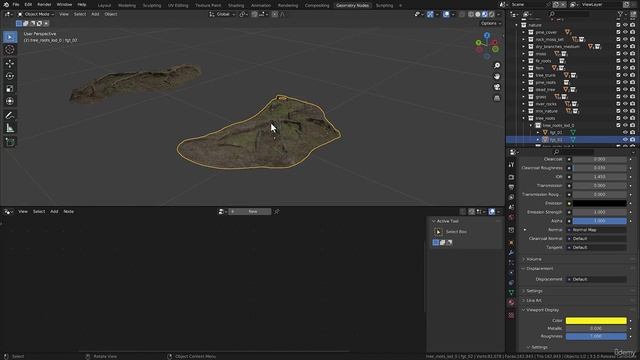Switch to the UV Editing workspace tab
Image resolution: width=640 pixels, height=360 pixels.
[x=178, y=6]
